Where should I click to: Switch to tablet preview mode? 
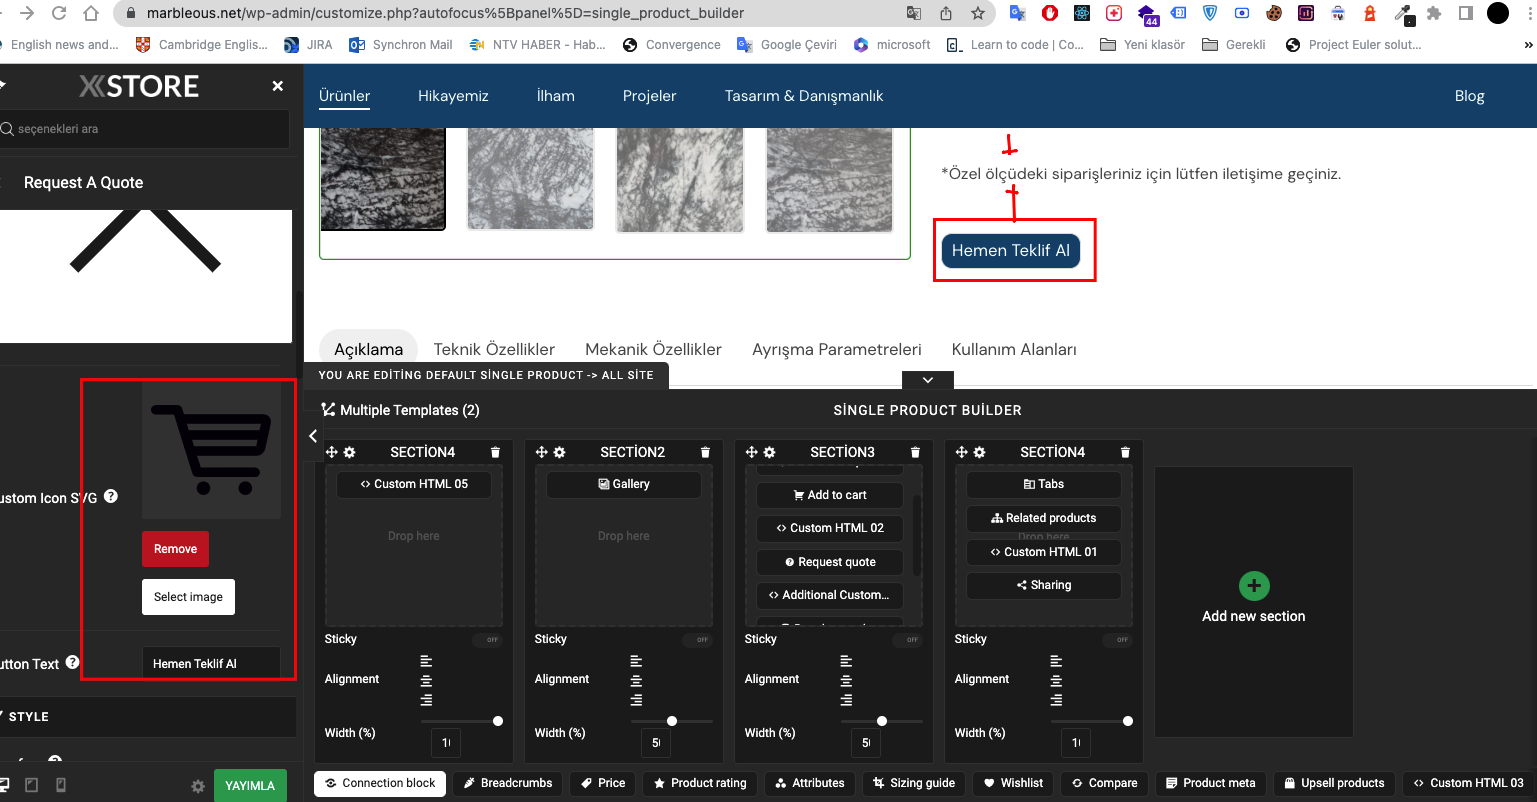click(31, 786)
